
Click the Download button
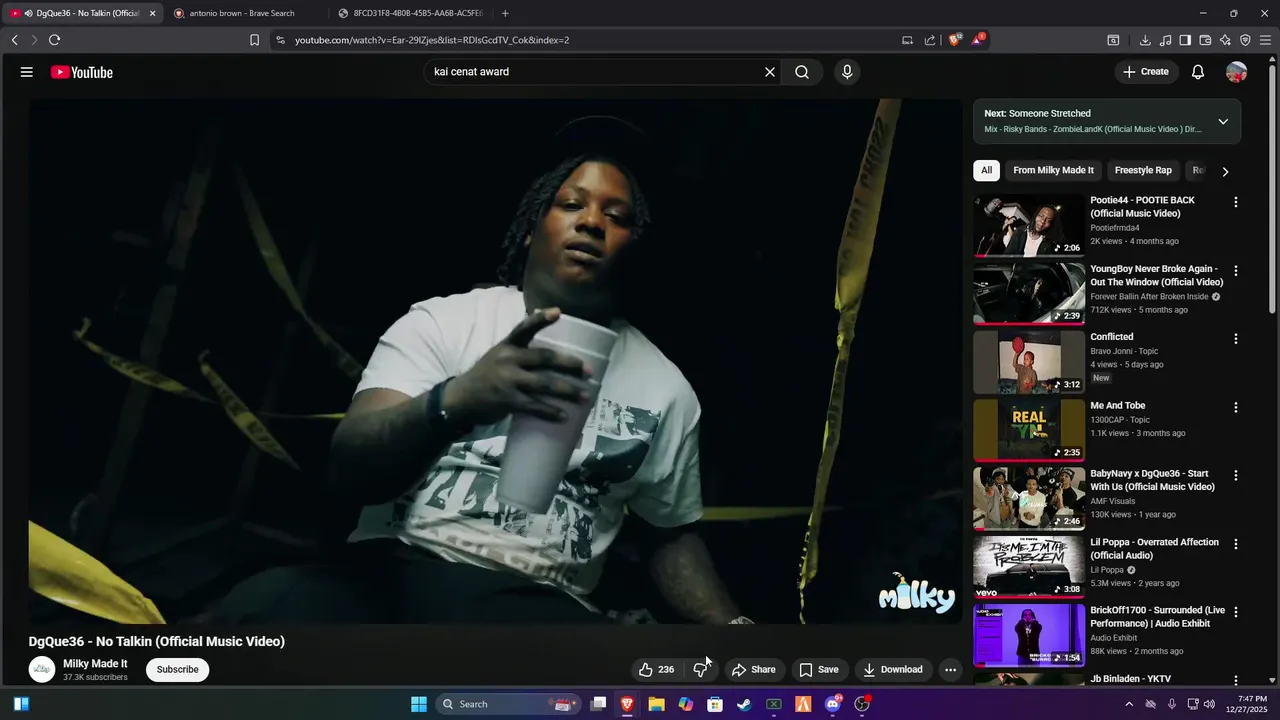click(x=893, y=670)
